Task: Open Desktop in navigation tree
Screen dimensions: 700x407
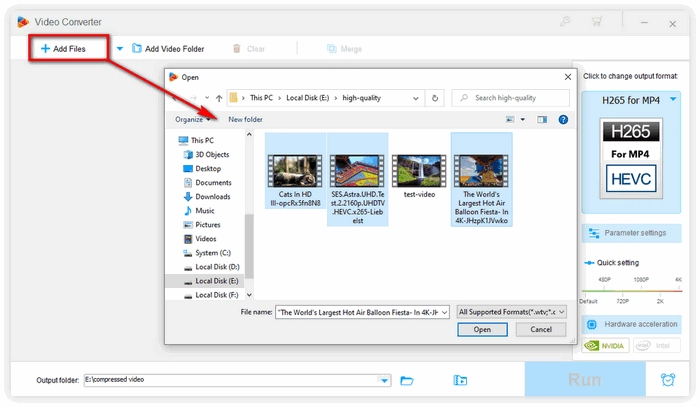Action: 202,168
